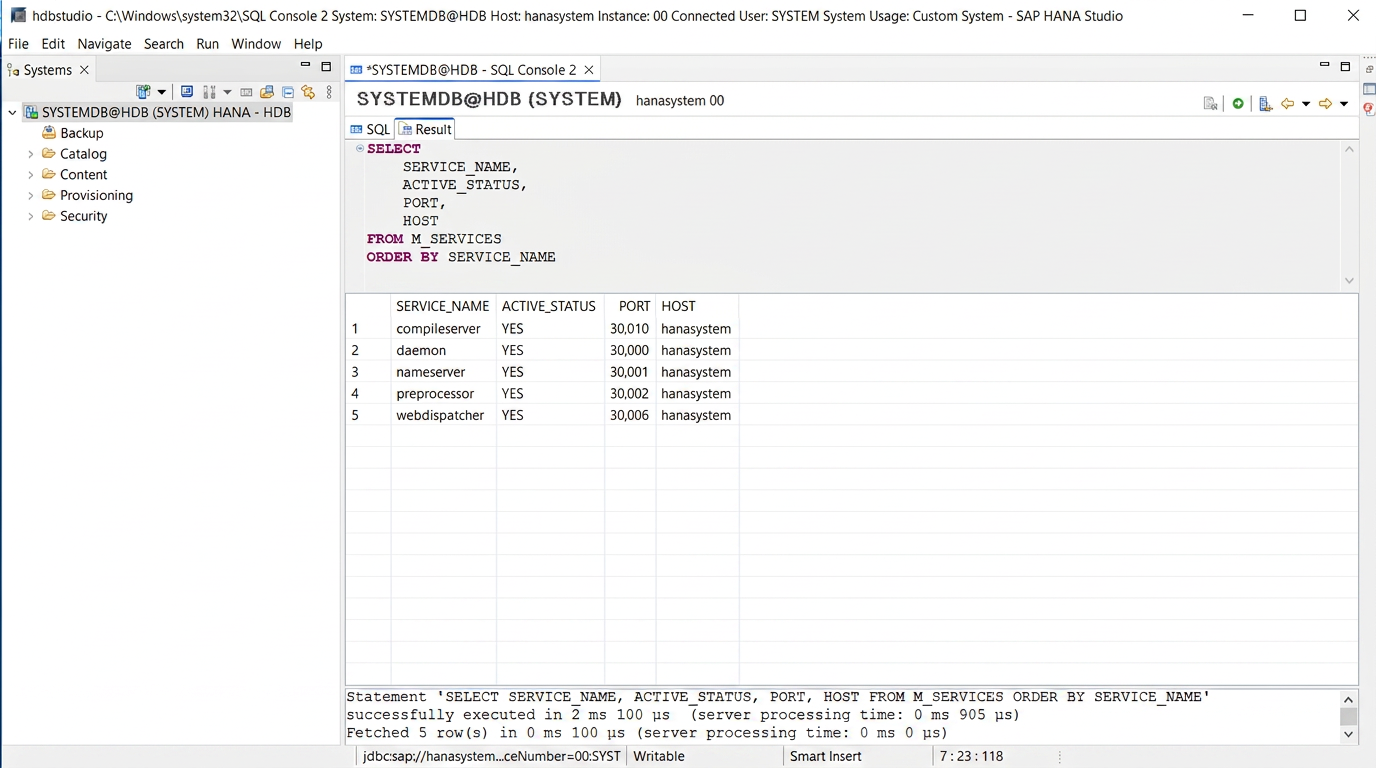Close the Systems view tab
Viewport: 1376px width, 768px height.
(84, 70)
